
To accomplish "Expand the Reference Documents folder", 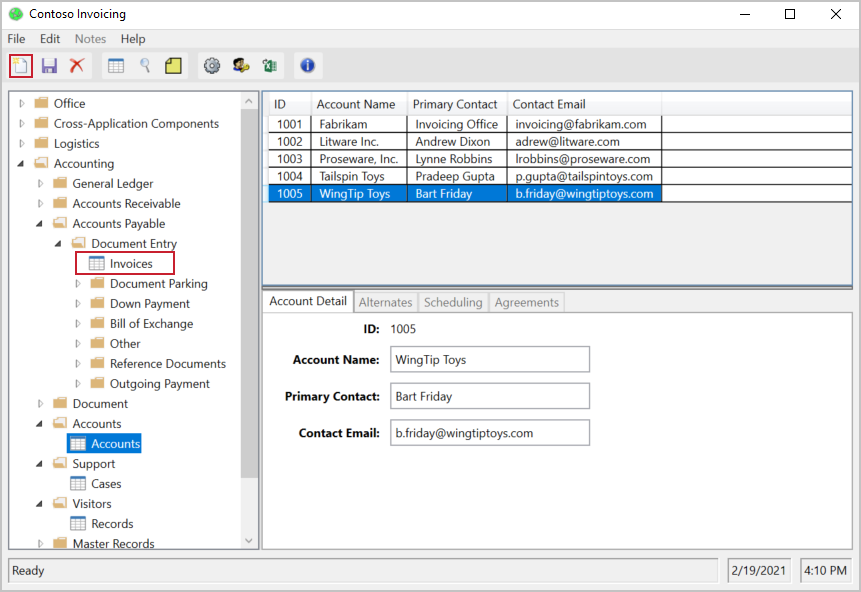I will pyautogui.click(x=78, y=364).
